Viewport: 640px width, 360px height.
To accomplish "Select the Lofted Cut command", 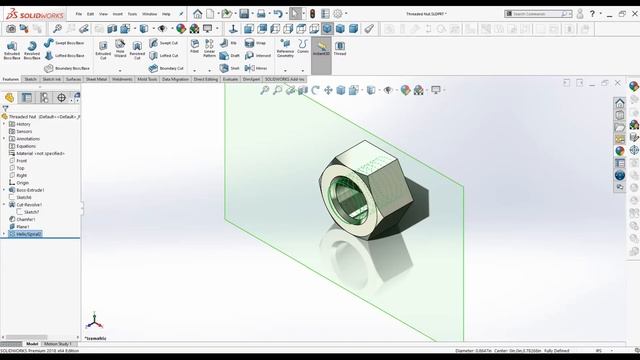I will click(x=164, y=56).
